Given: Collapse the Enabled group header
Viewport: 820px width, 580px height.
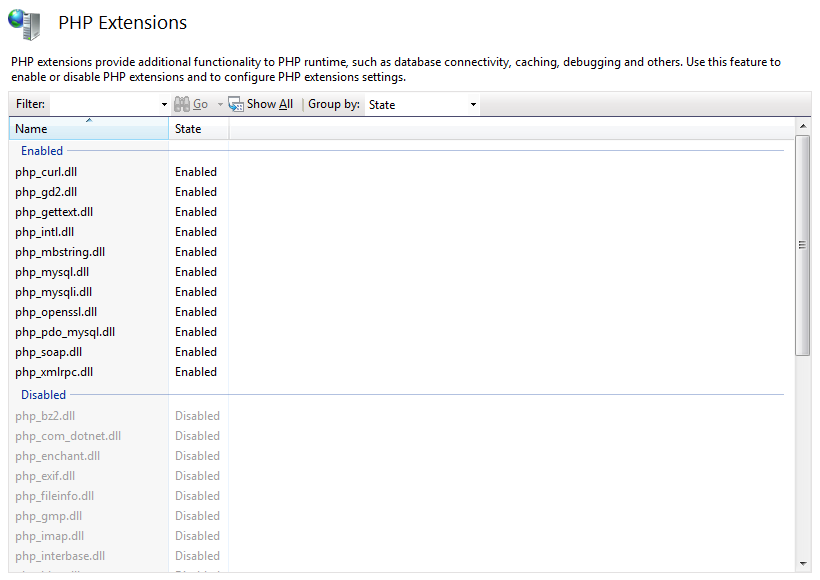Looking at the screenshot, I should click(42, 151).
